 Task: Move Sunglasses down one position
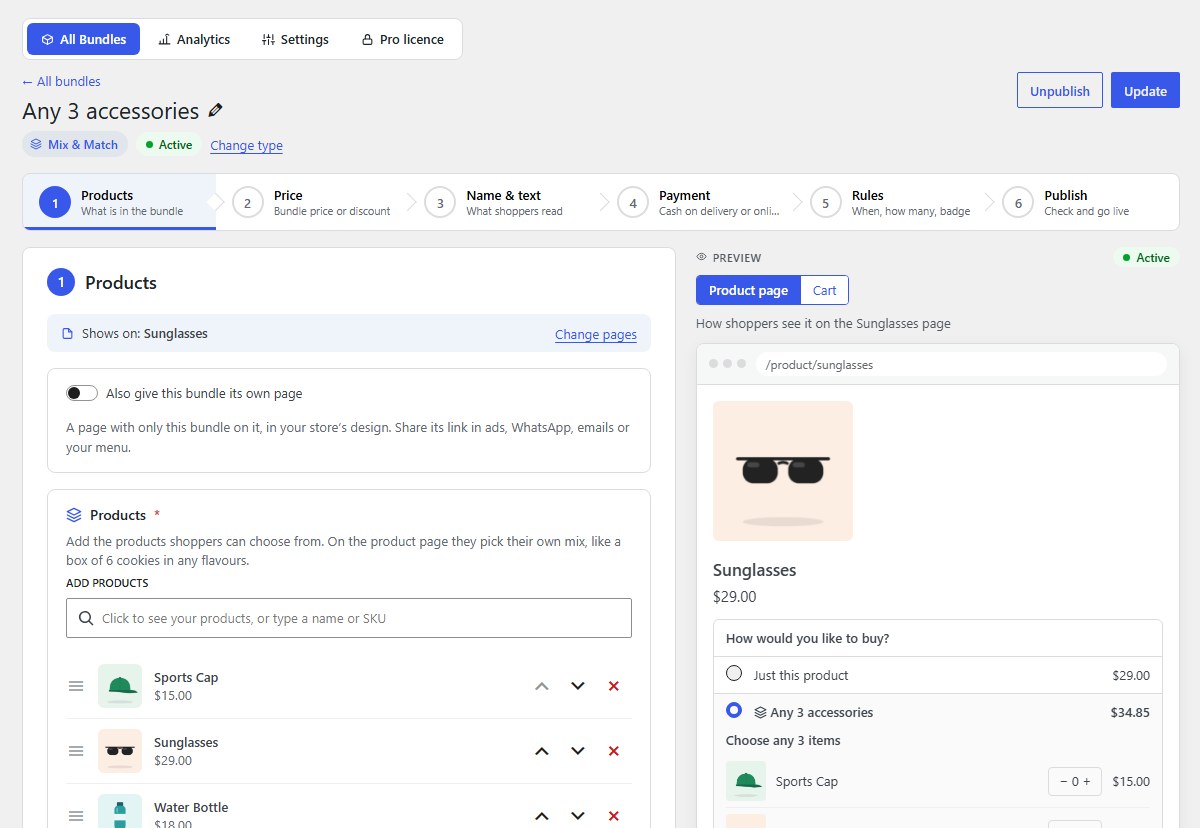(x=578, y=751)
